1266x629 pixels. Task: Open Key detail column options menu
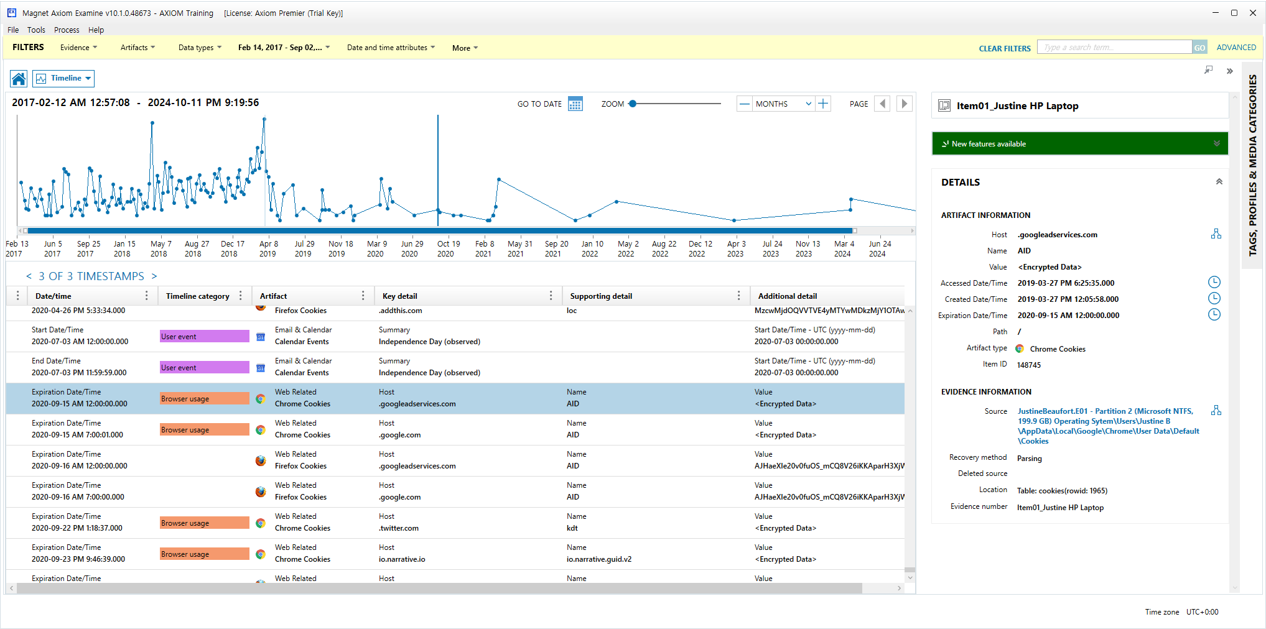550,296
